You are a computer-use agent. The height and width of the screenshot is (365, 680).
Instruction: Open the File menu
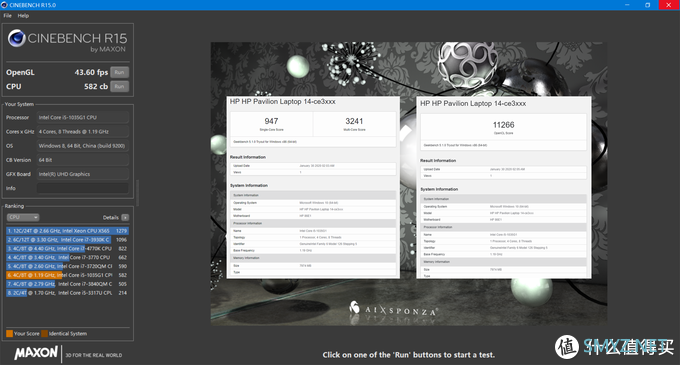(7, 16)
